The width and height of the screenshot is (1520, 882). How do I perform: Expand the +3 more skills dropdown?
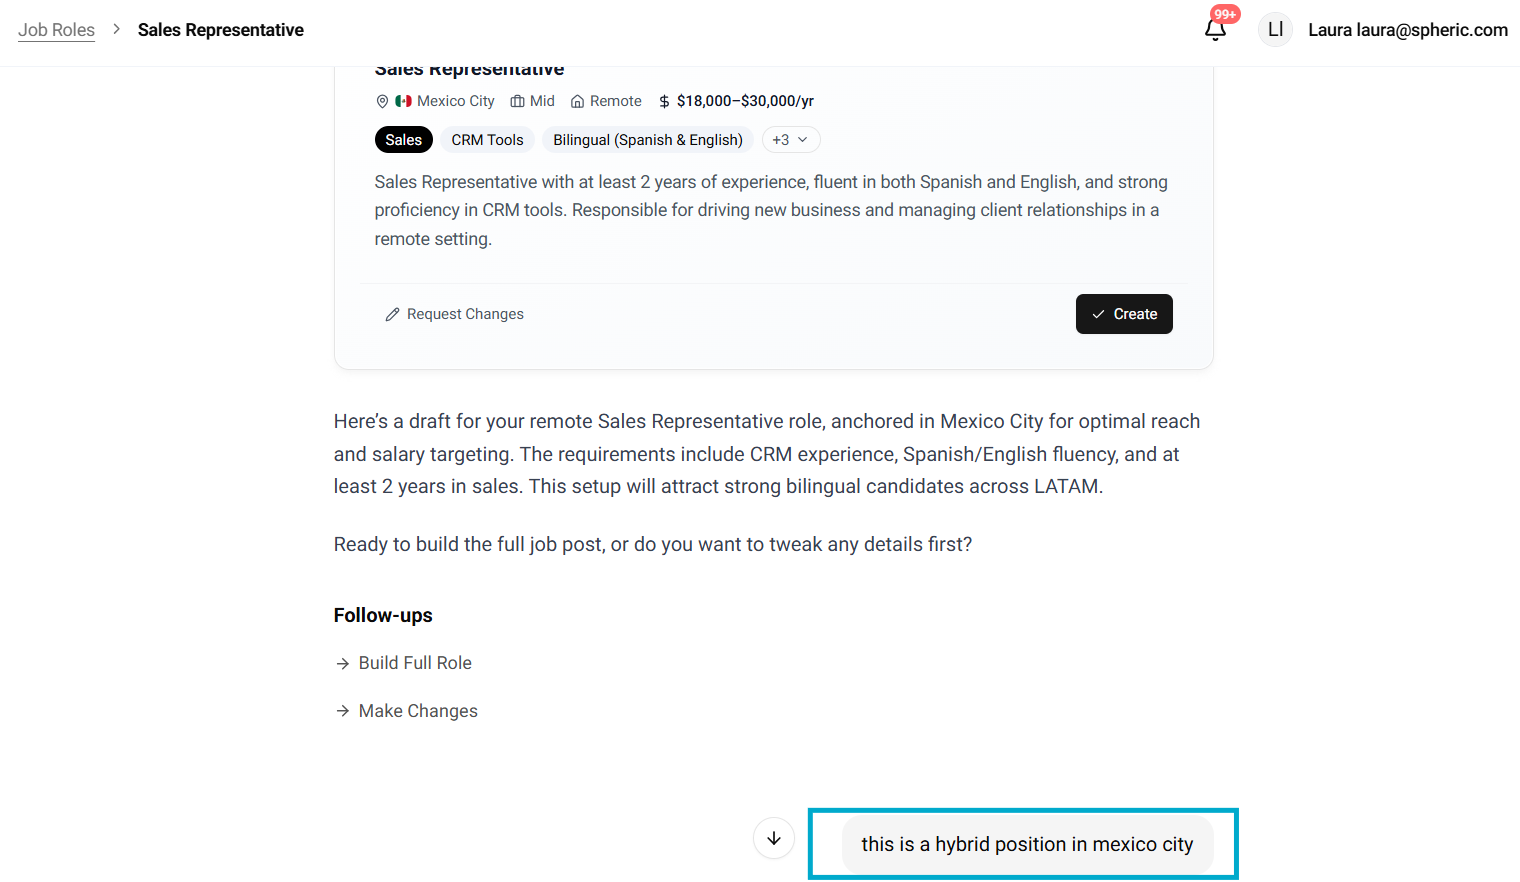[x=790, y=140]
